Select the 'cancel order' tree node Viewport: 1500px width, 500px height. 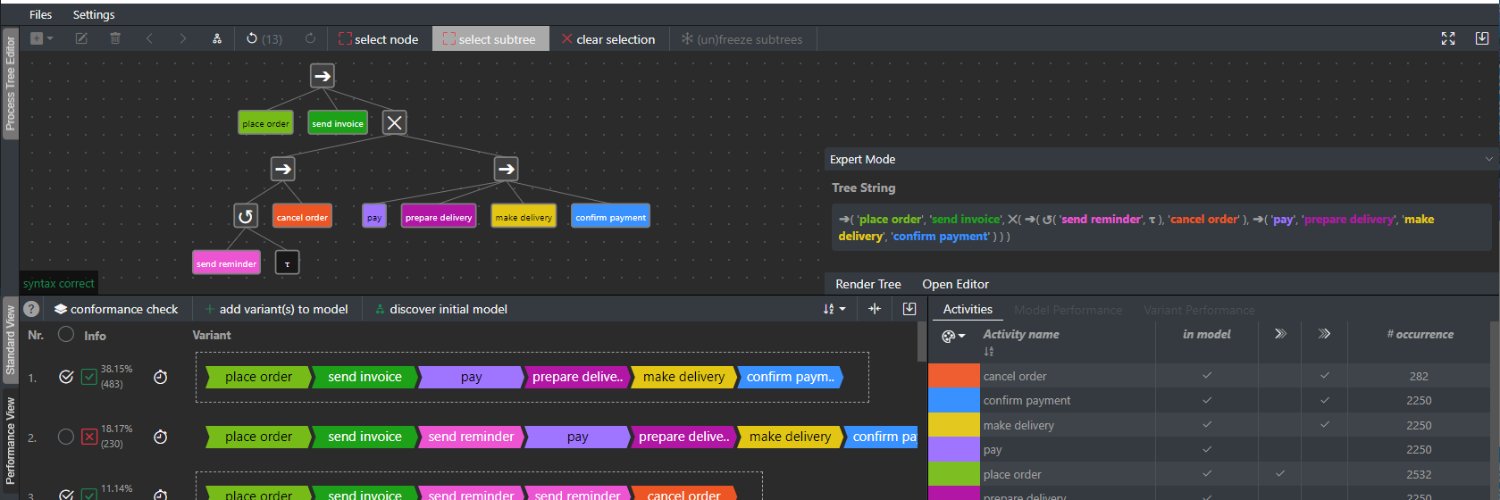pyautogui.click(x=302, y=217)
